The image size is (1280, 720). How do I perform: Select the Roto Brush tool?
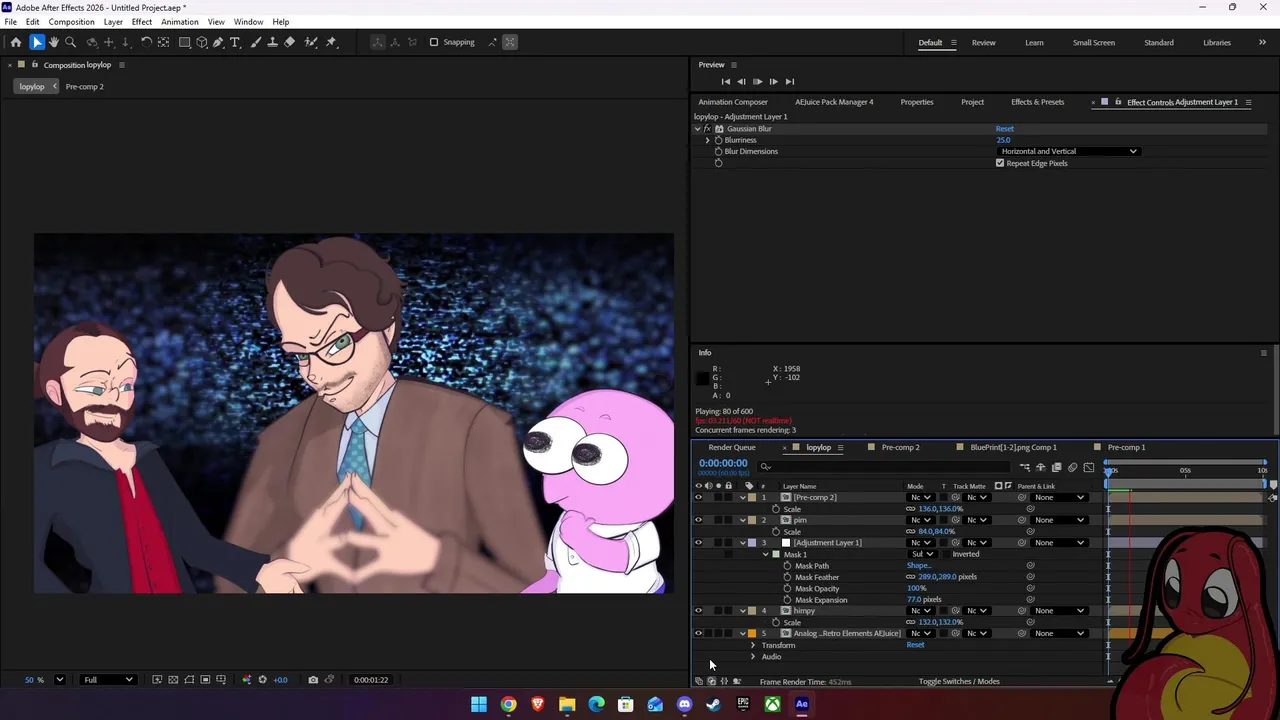tap(311, 42)
